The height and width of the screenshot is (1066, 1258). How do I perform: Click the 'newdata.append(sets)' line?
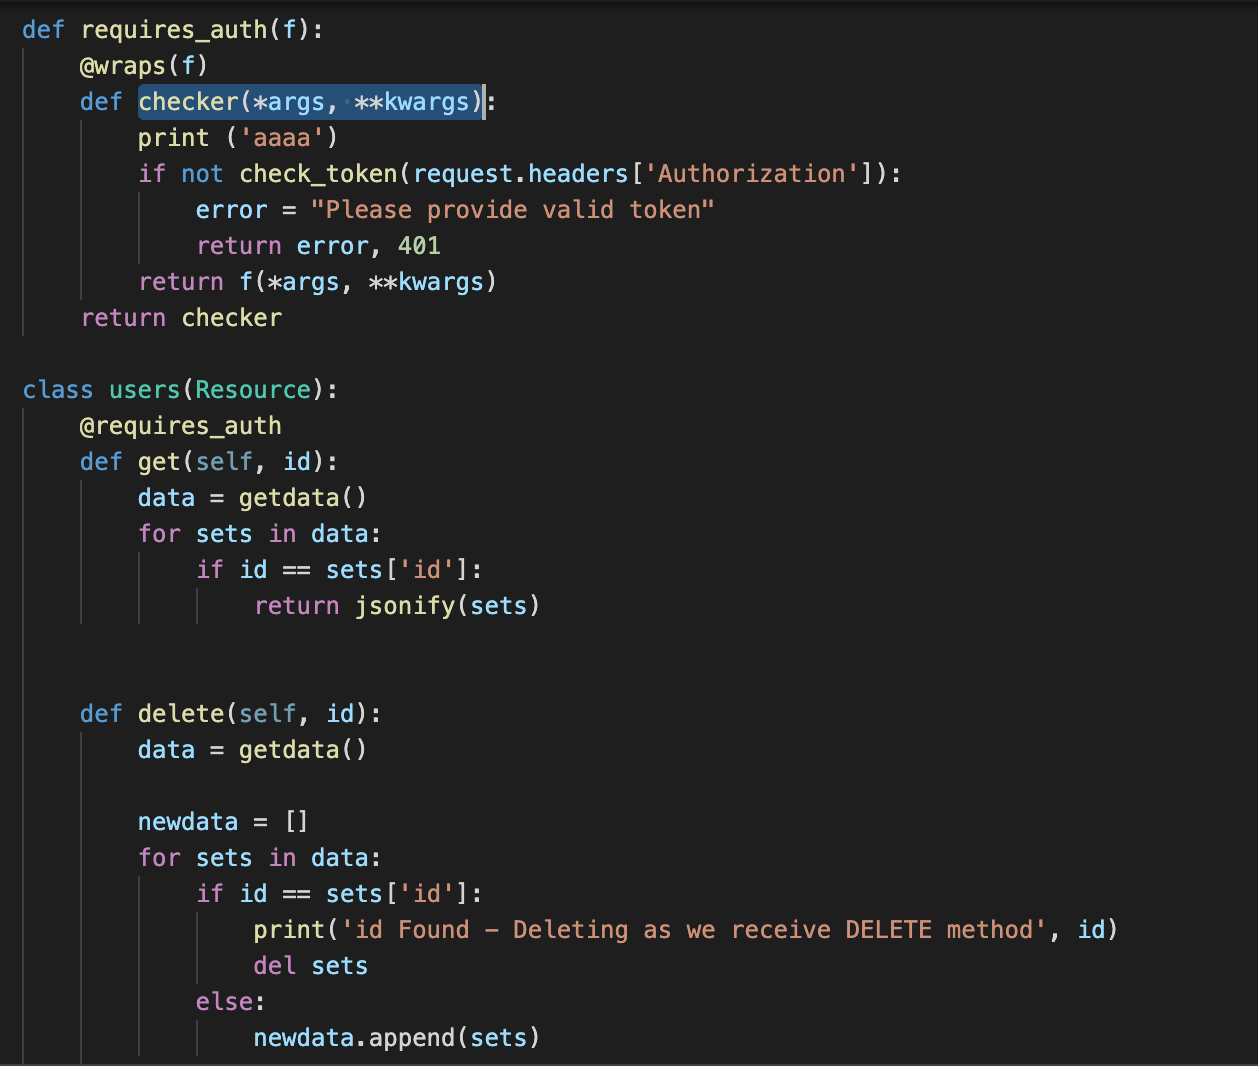(x=397, y=1038)
